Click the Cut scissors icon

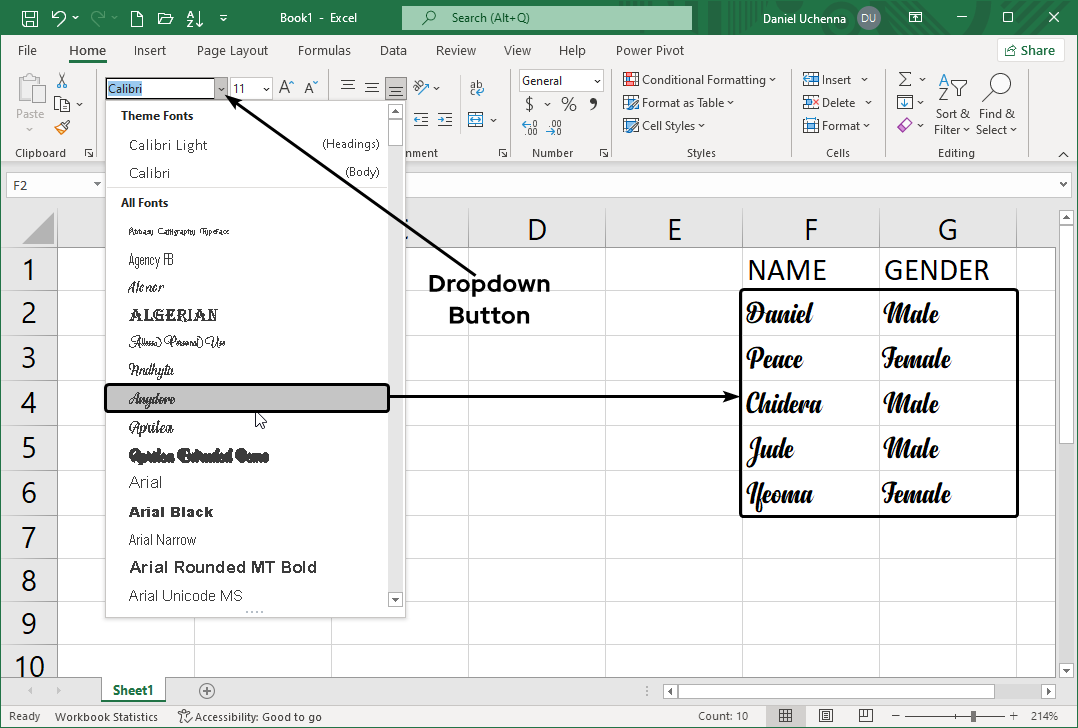[x=62, y=81]
